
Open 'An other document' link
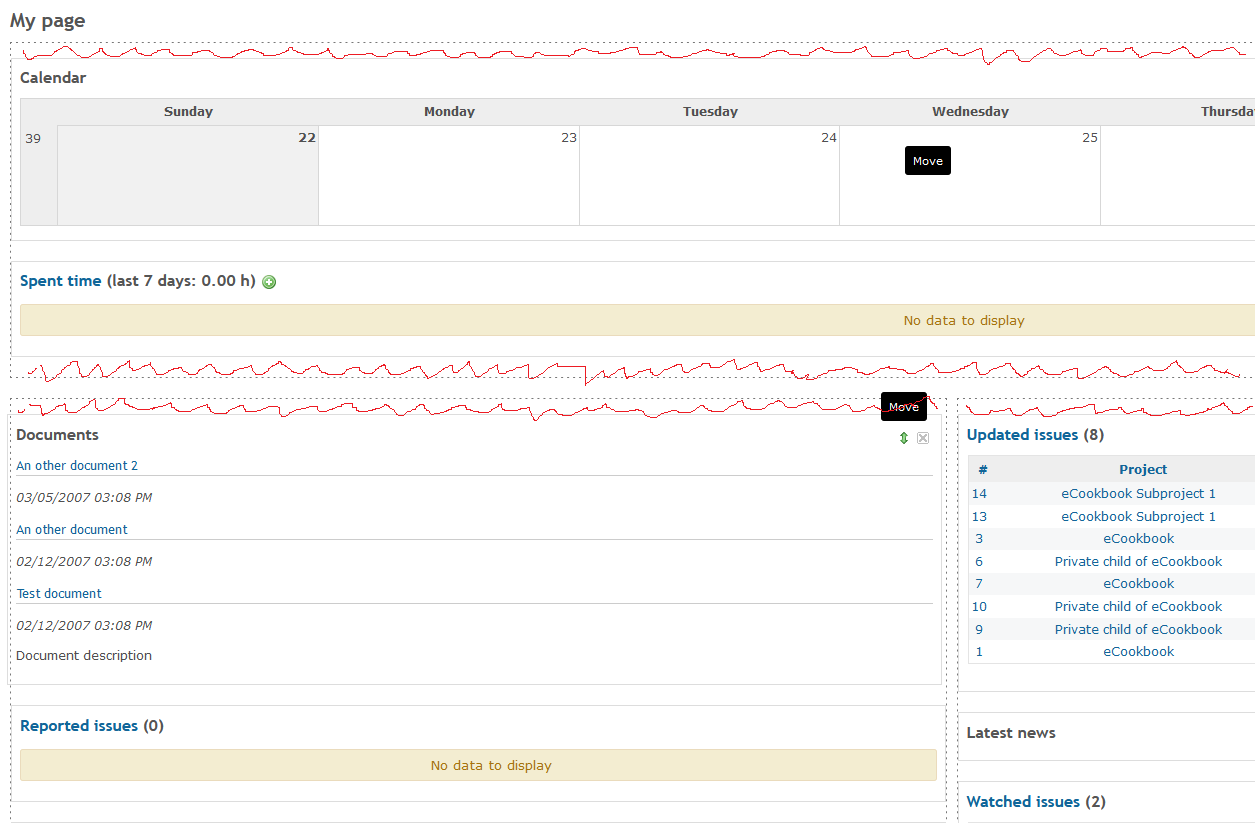point(72,530)
